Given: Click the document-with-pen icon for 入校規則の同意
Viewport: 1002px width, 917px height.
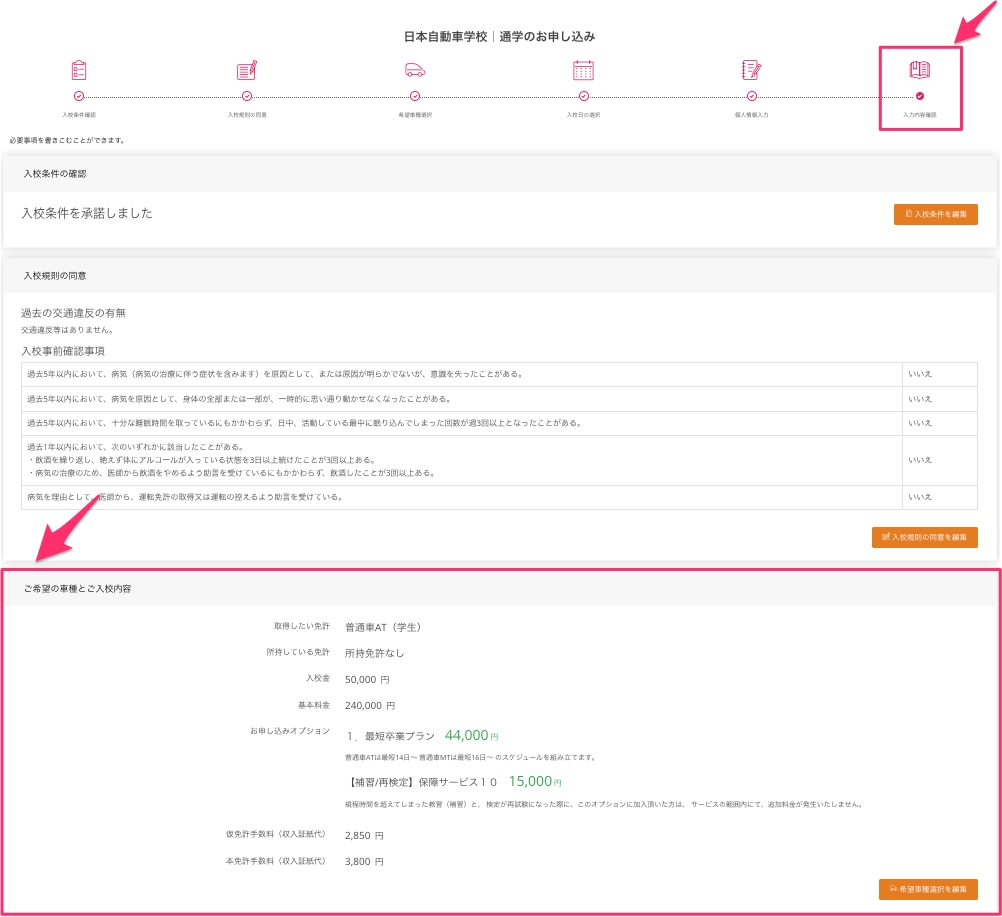Looking at the screenshot, I should coord(247,70).
